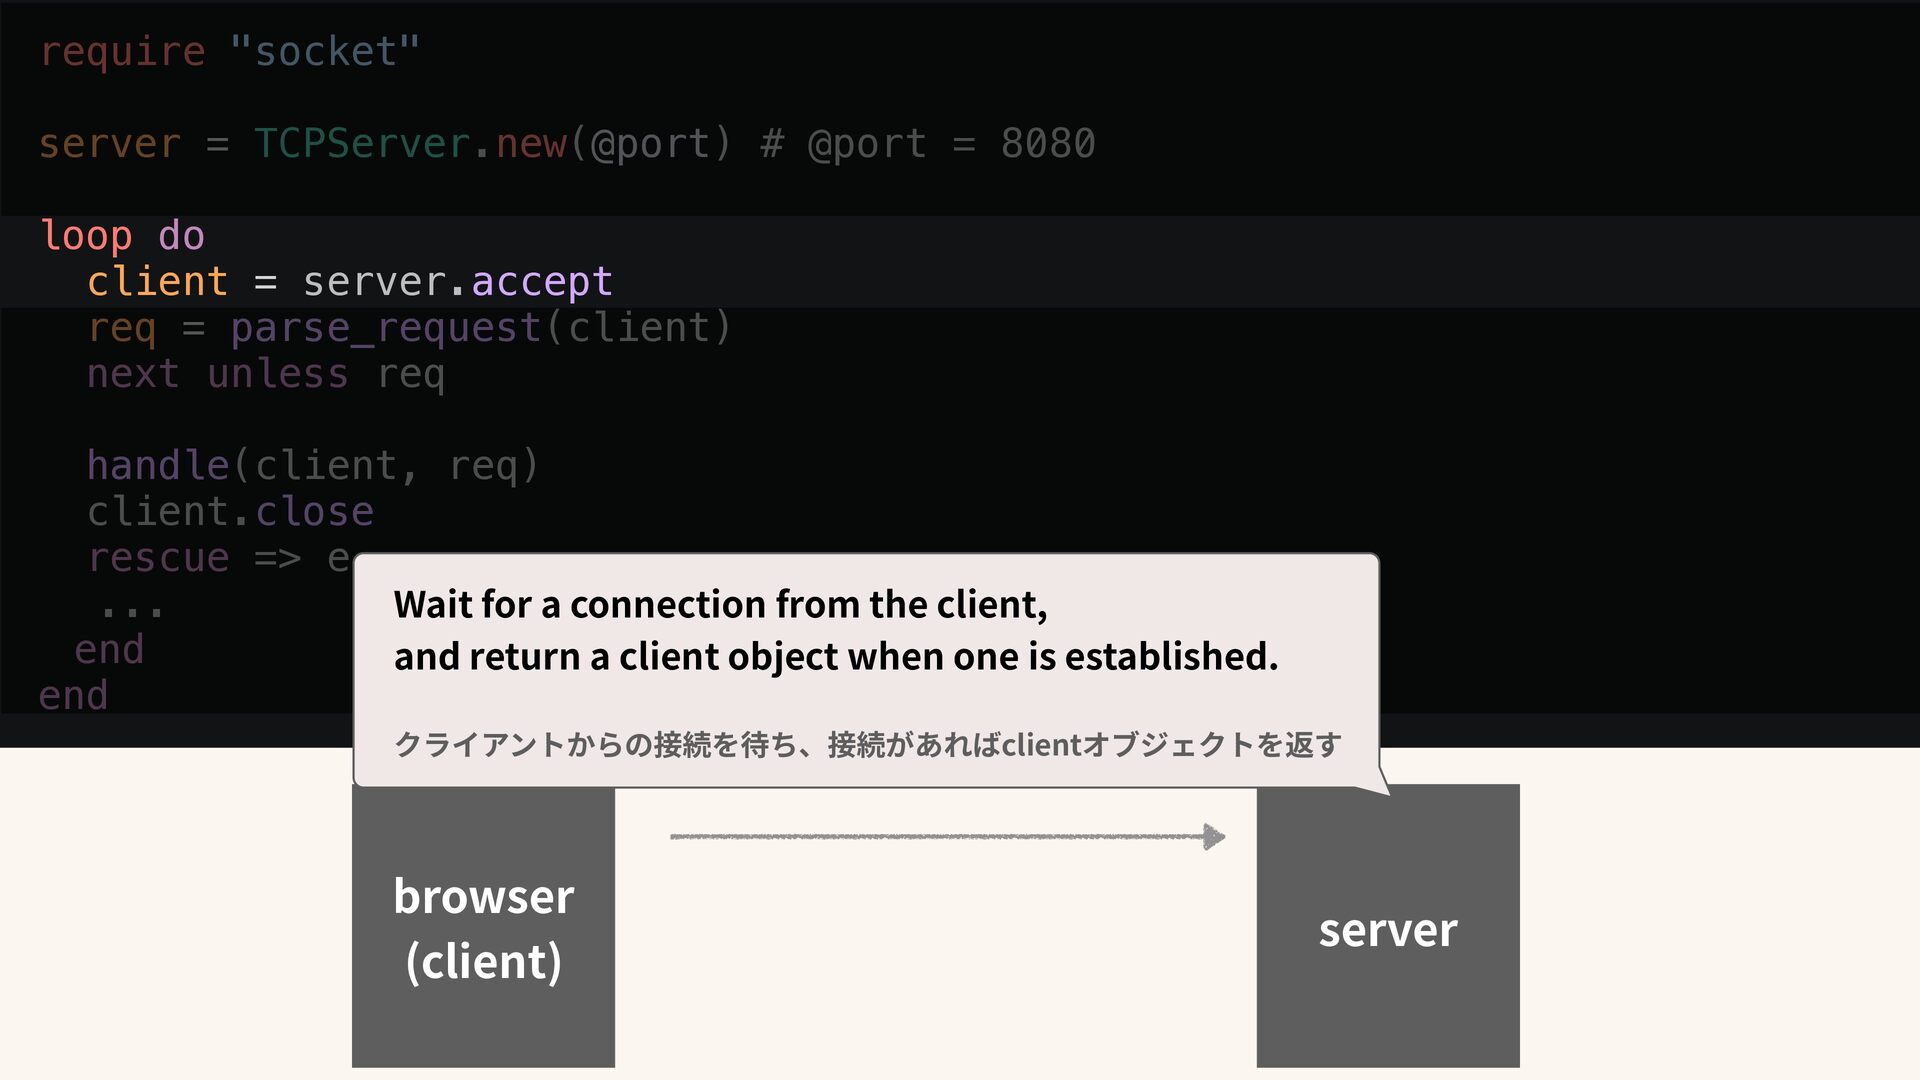Click the inner indented 'end' keyword

(109, 650)
